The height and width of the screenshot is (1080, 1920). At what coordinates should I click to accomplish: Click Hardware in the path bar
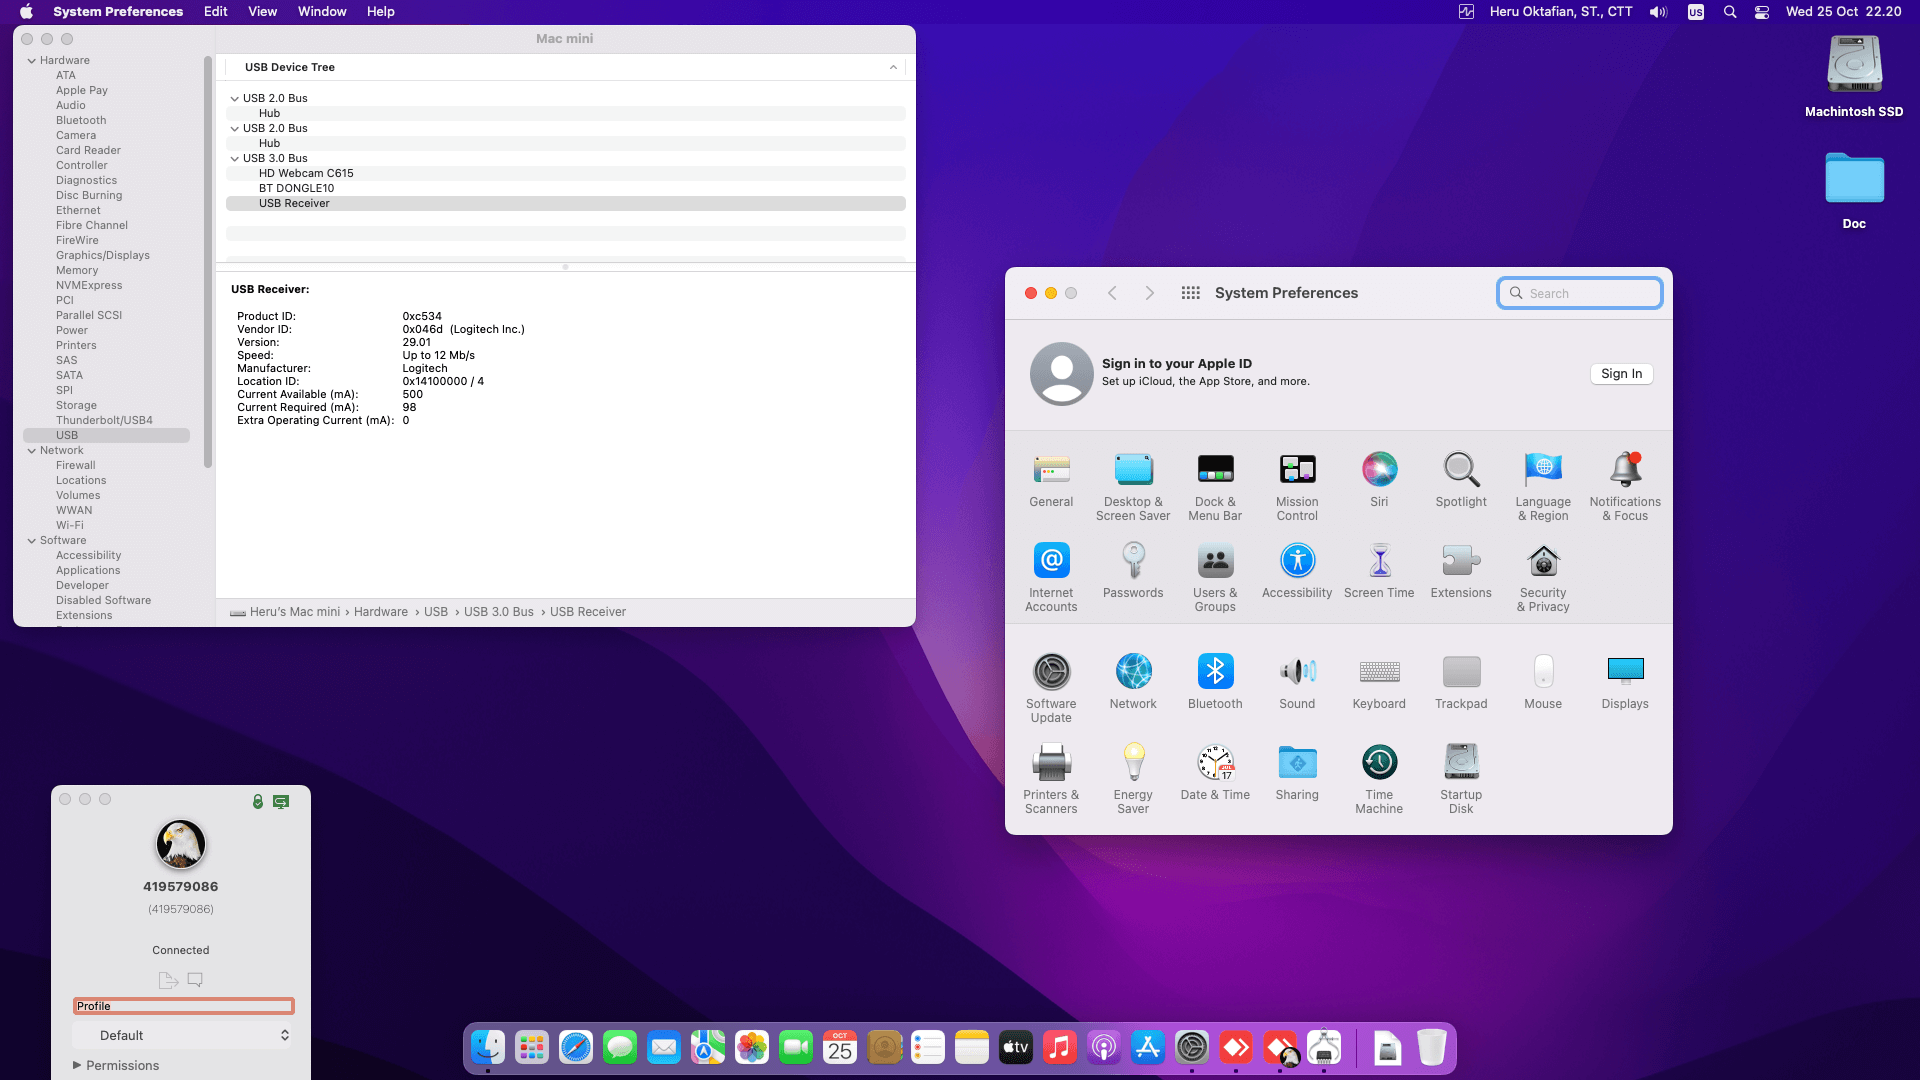click(x=380, y=612)
